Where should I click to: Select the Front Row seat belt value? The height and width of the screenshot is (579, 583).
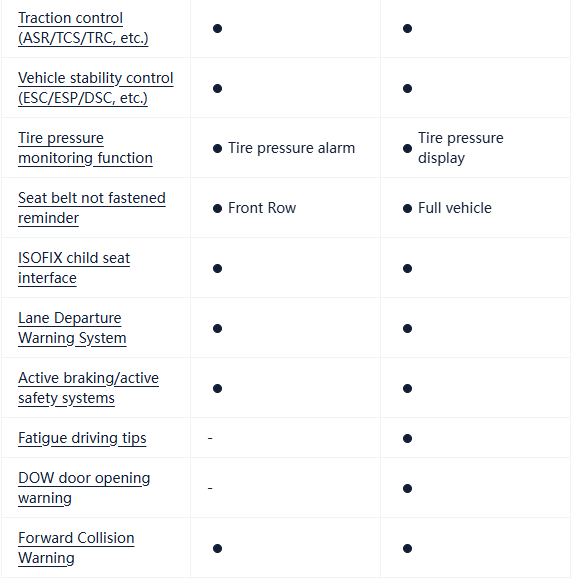click(x=262, y=208)
